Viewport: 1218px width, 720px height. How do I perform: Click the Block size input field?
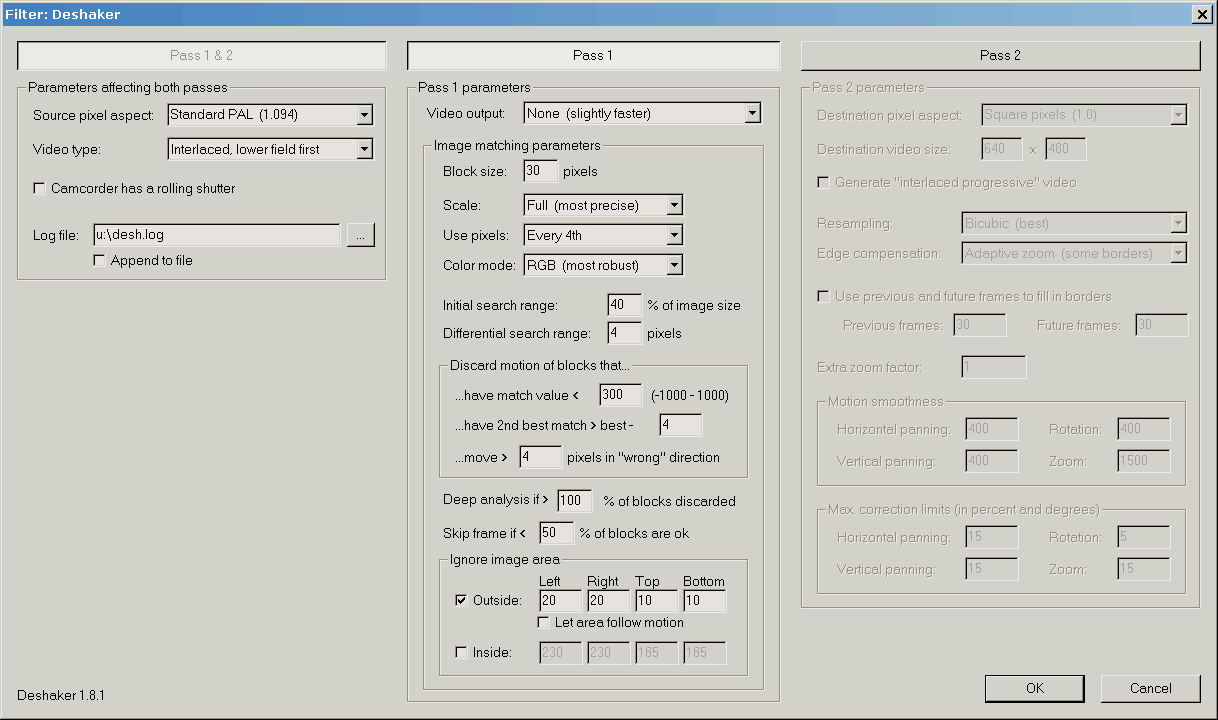click(x=540, y=171)
